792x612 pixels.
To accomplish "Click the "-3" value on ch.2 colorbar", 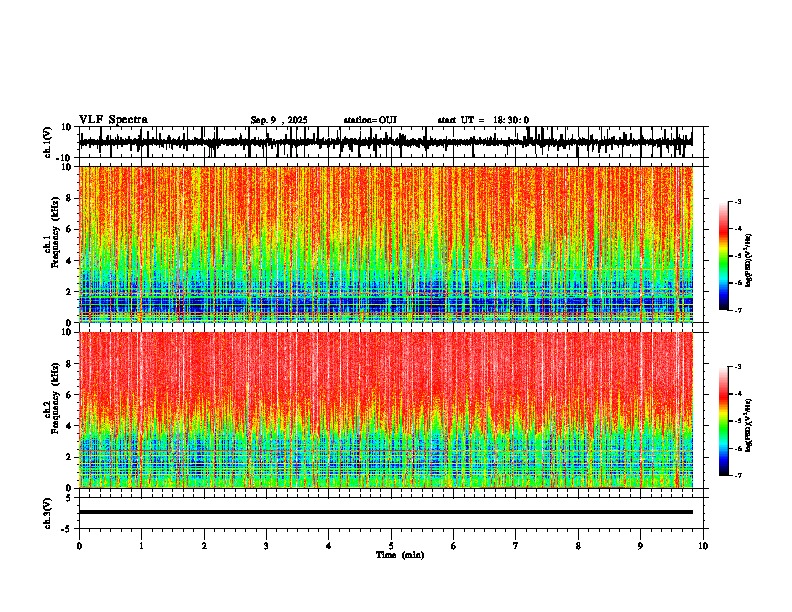I will [738, 367].
